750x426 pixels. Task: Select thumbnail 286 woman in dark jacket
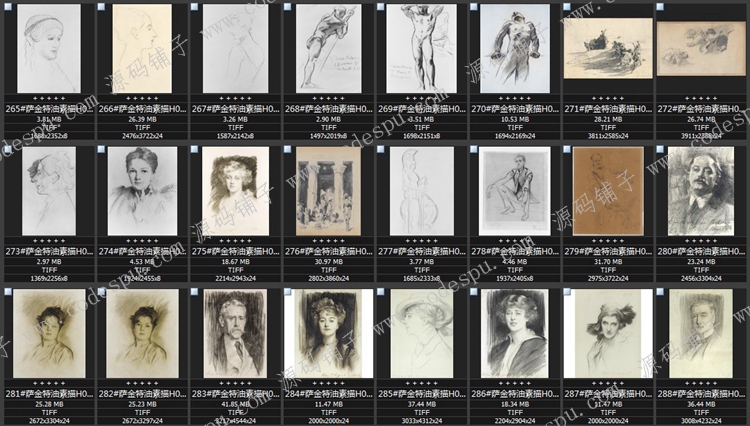pos(515,333)
